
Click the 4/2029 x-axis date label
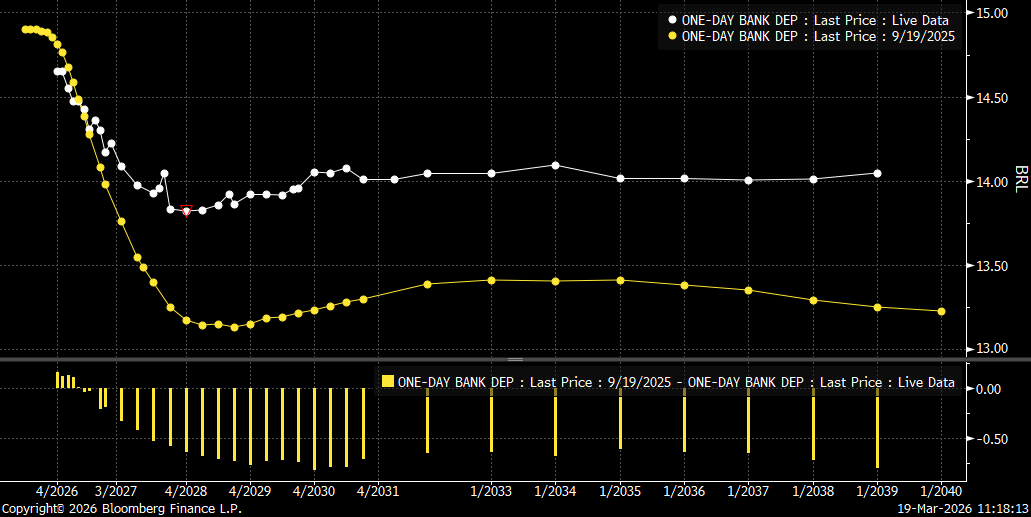(x=250, y=491)
